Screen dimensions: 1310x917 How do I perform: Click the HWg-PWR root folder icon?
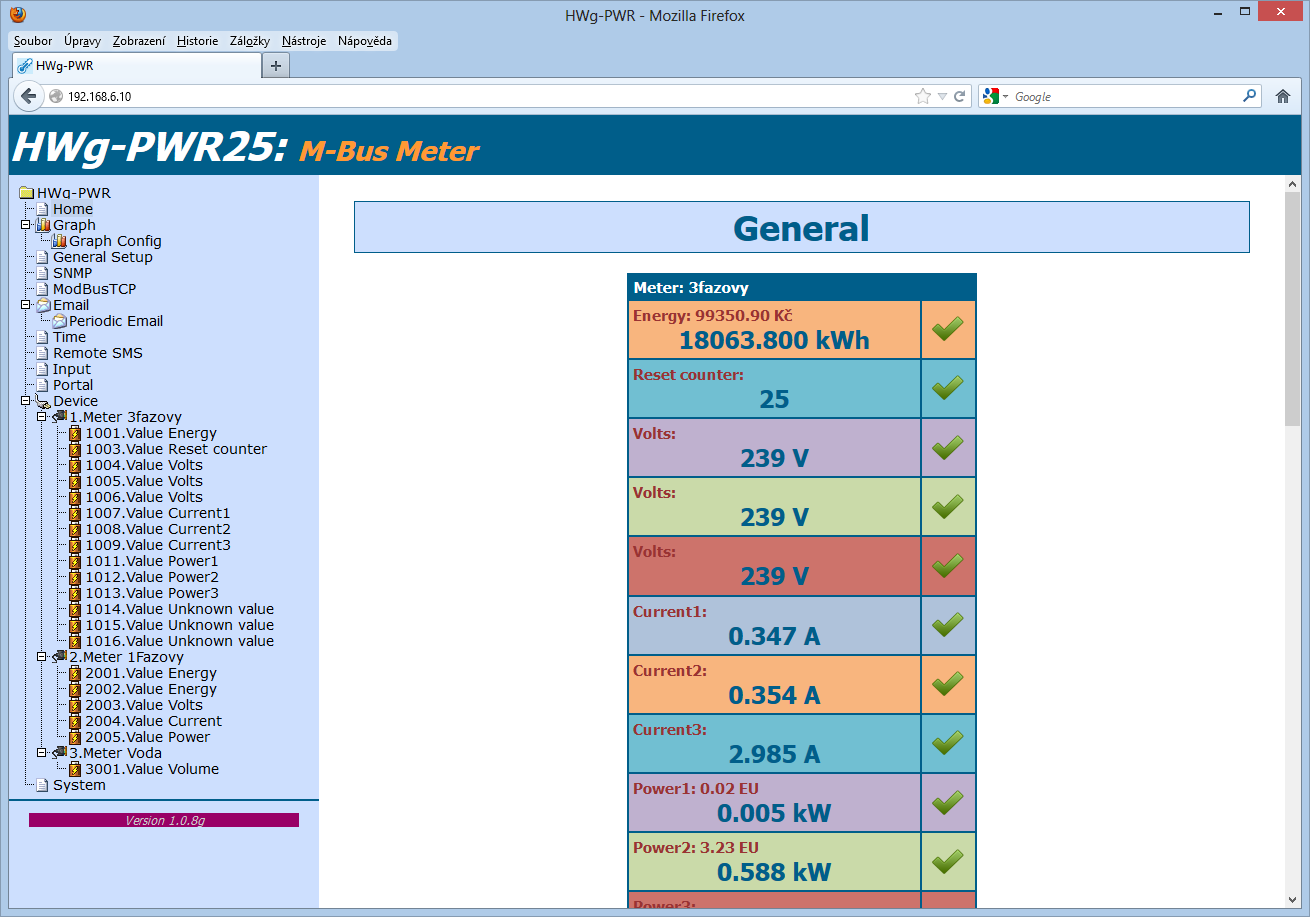26,193
